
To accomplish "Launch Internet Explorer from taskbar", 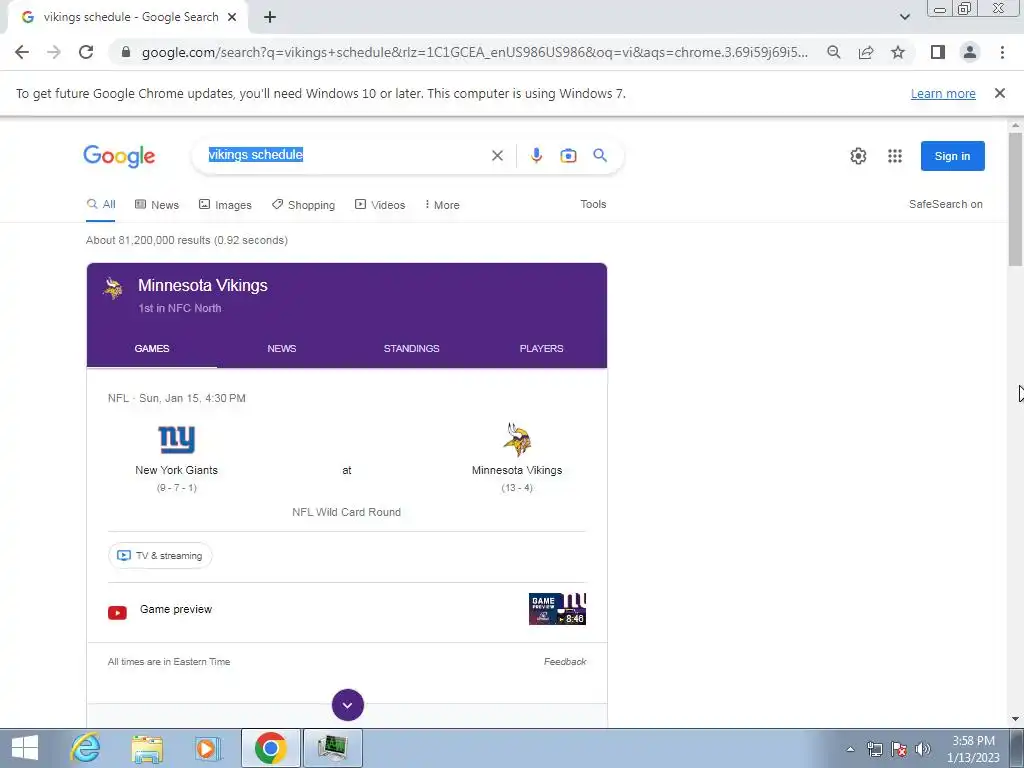I will click(86, 748).
